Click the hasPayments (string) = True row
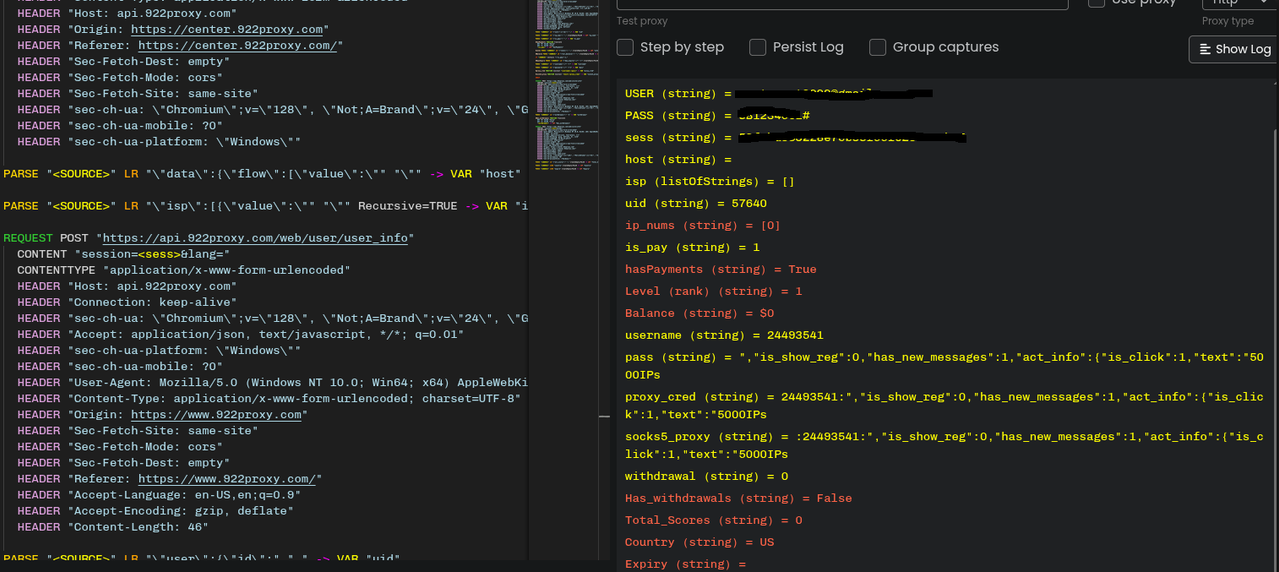Screen dimensions: 1279x572 pos(721,269)
